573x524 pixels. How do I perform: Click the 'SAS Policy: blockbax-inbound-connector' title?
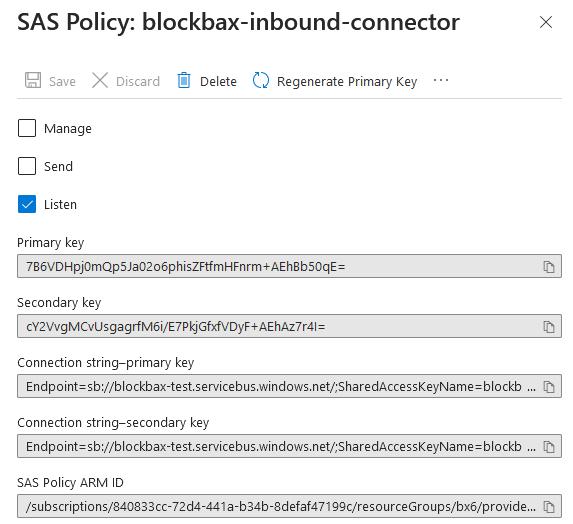tap(238, 23)
